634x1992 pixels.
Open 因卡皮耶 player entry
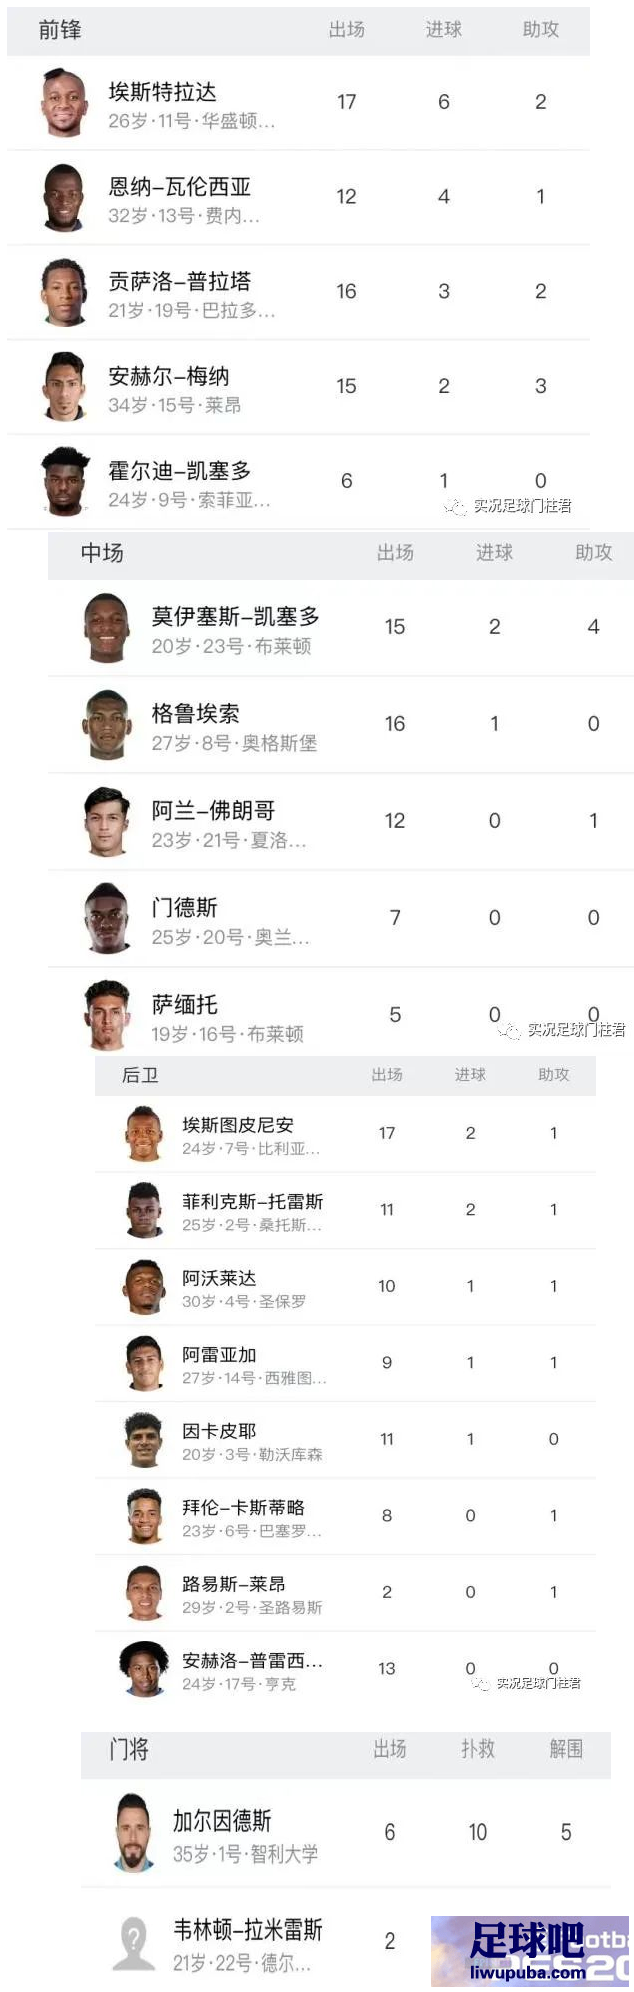345,1440
